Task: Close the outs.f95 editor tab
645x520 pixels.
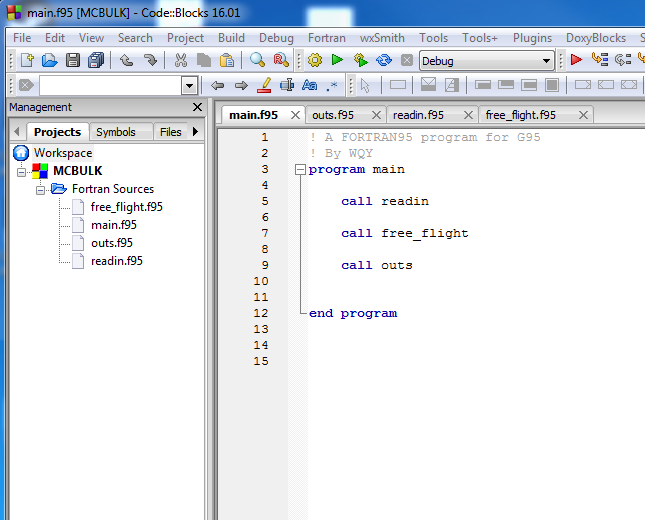Action: [x=376, y=115]
